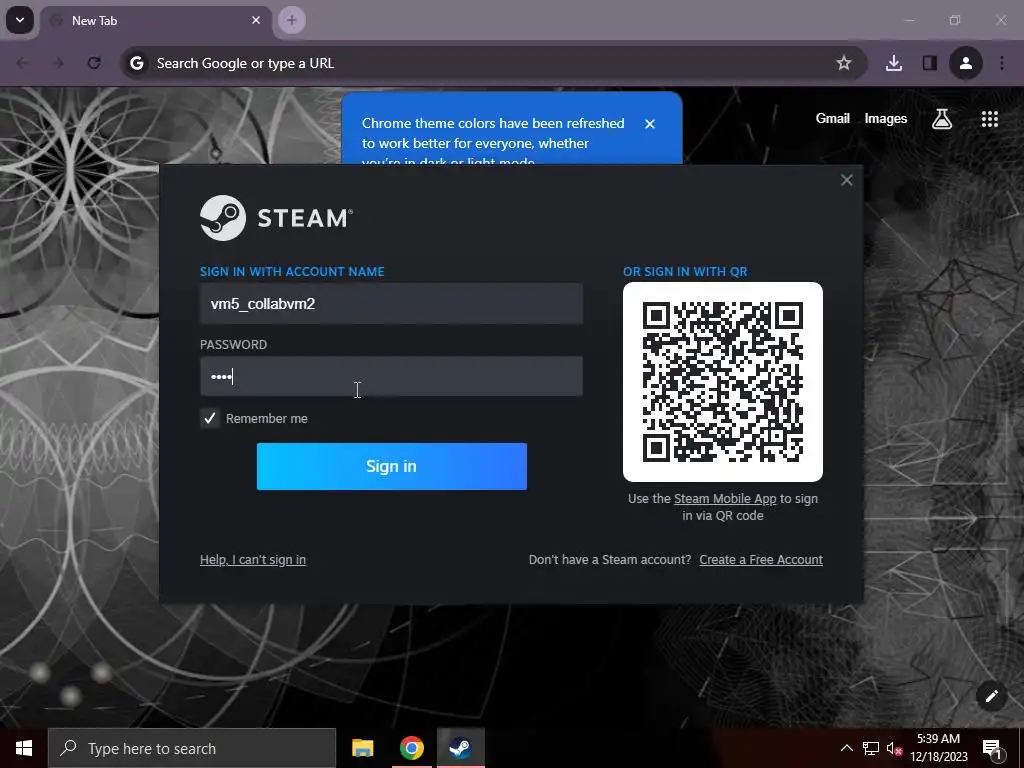
Task: Open the network icon in the system tray
Action: click(871, 748)
